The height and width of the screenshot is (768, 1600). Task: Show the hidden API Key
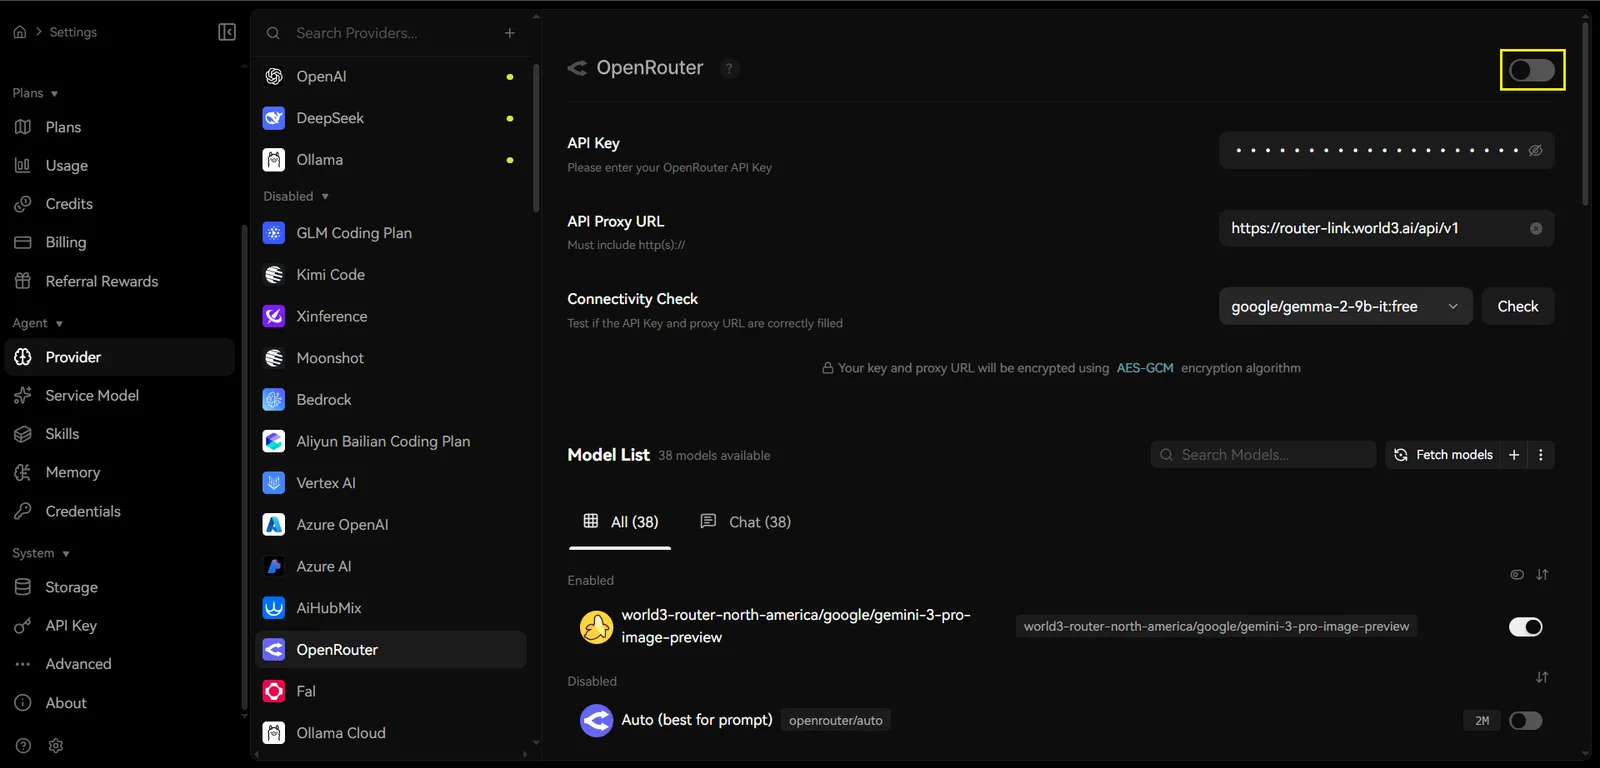click(x=1536, y=151)
